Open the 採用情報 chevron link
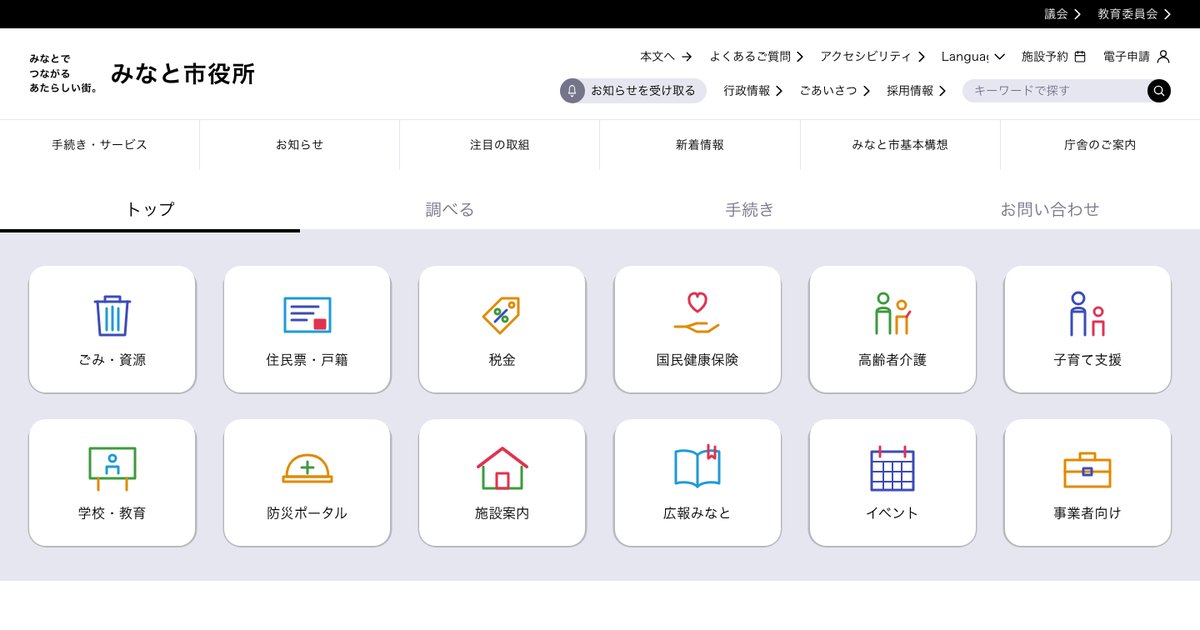Viewport: 1200px width, 630px height. tap(916, 91)
